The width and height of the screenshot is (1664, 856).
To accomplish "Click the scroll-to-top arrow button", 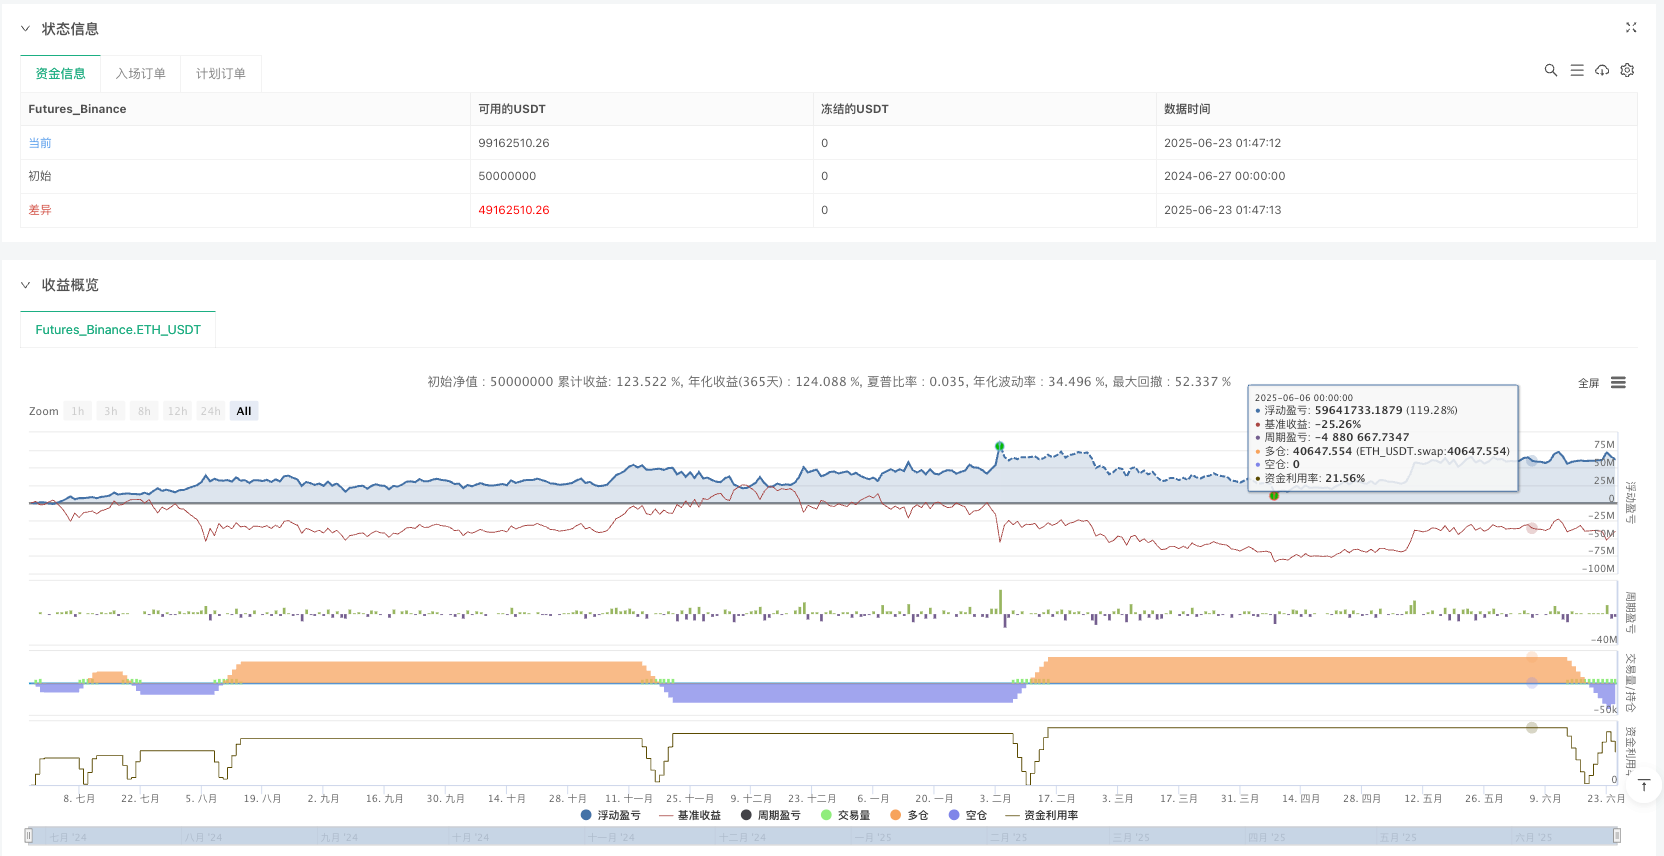I will point(1643,786).
